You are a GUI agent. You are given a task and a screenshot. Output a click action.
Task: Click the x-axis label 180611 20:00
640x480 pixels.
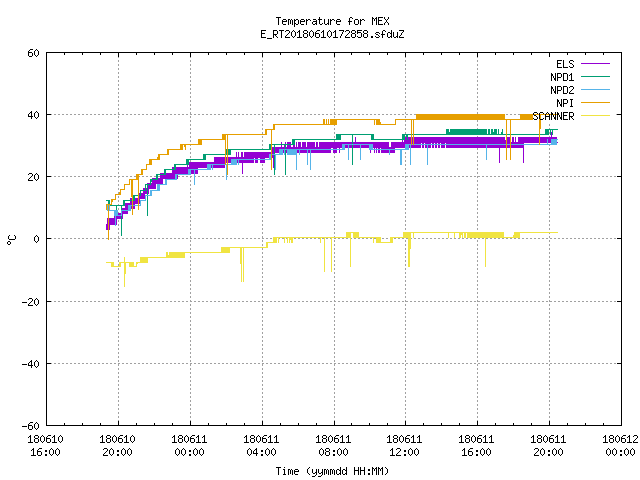(549, 446)
